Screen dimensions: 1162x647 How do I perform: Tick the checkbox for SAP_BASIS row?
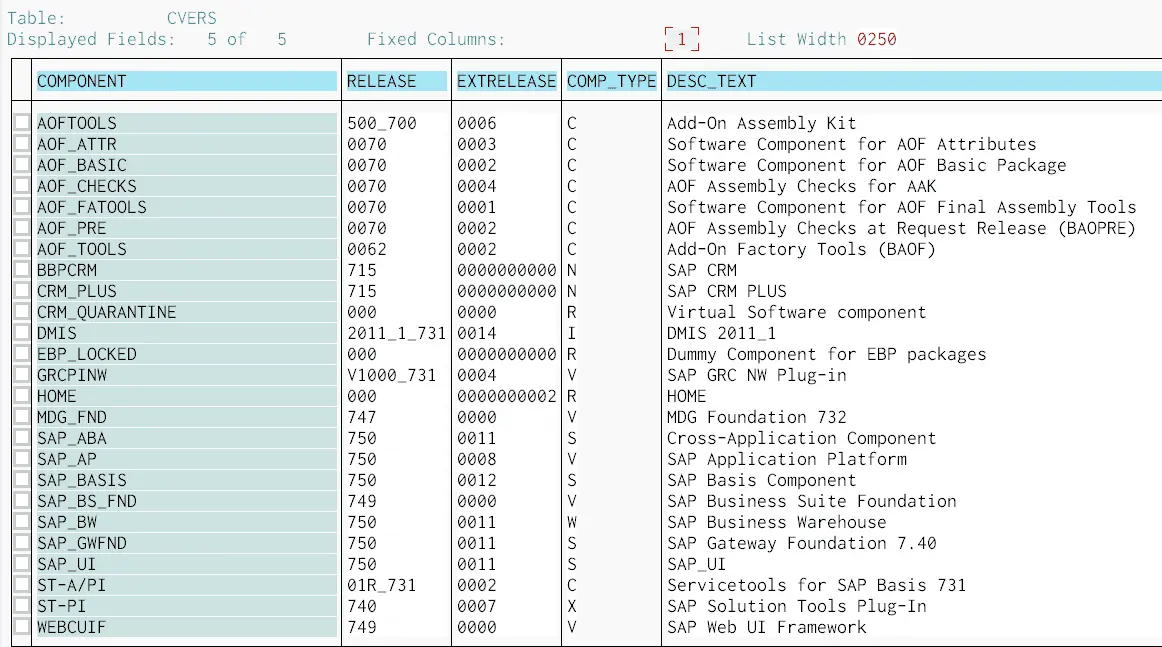[x=22, y=480]
